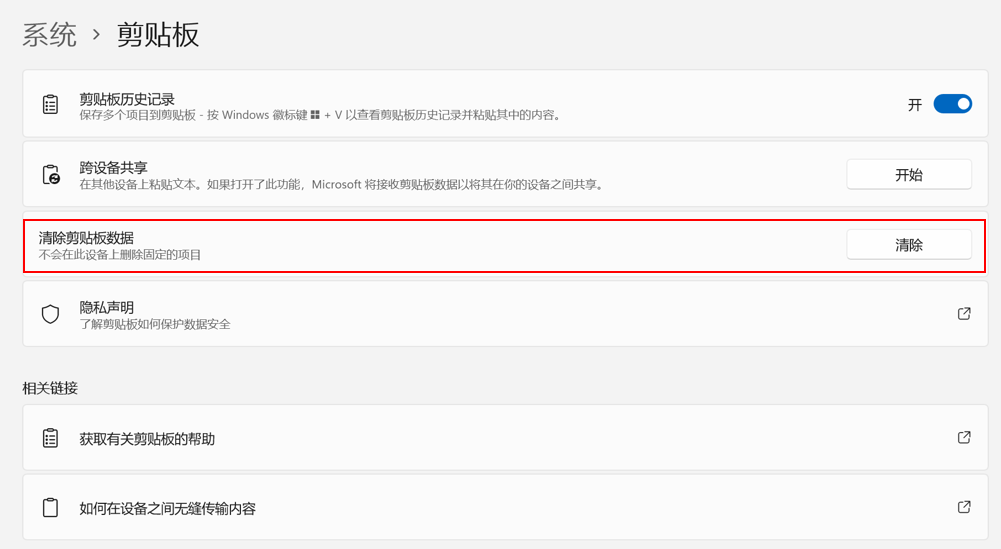Click the clipboard icon beside 如何在设备之间无缝传输内容
This screenshot has width=1001, height=549.
[50, 508]
